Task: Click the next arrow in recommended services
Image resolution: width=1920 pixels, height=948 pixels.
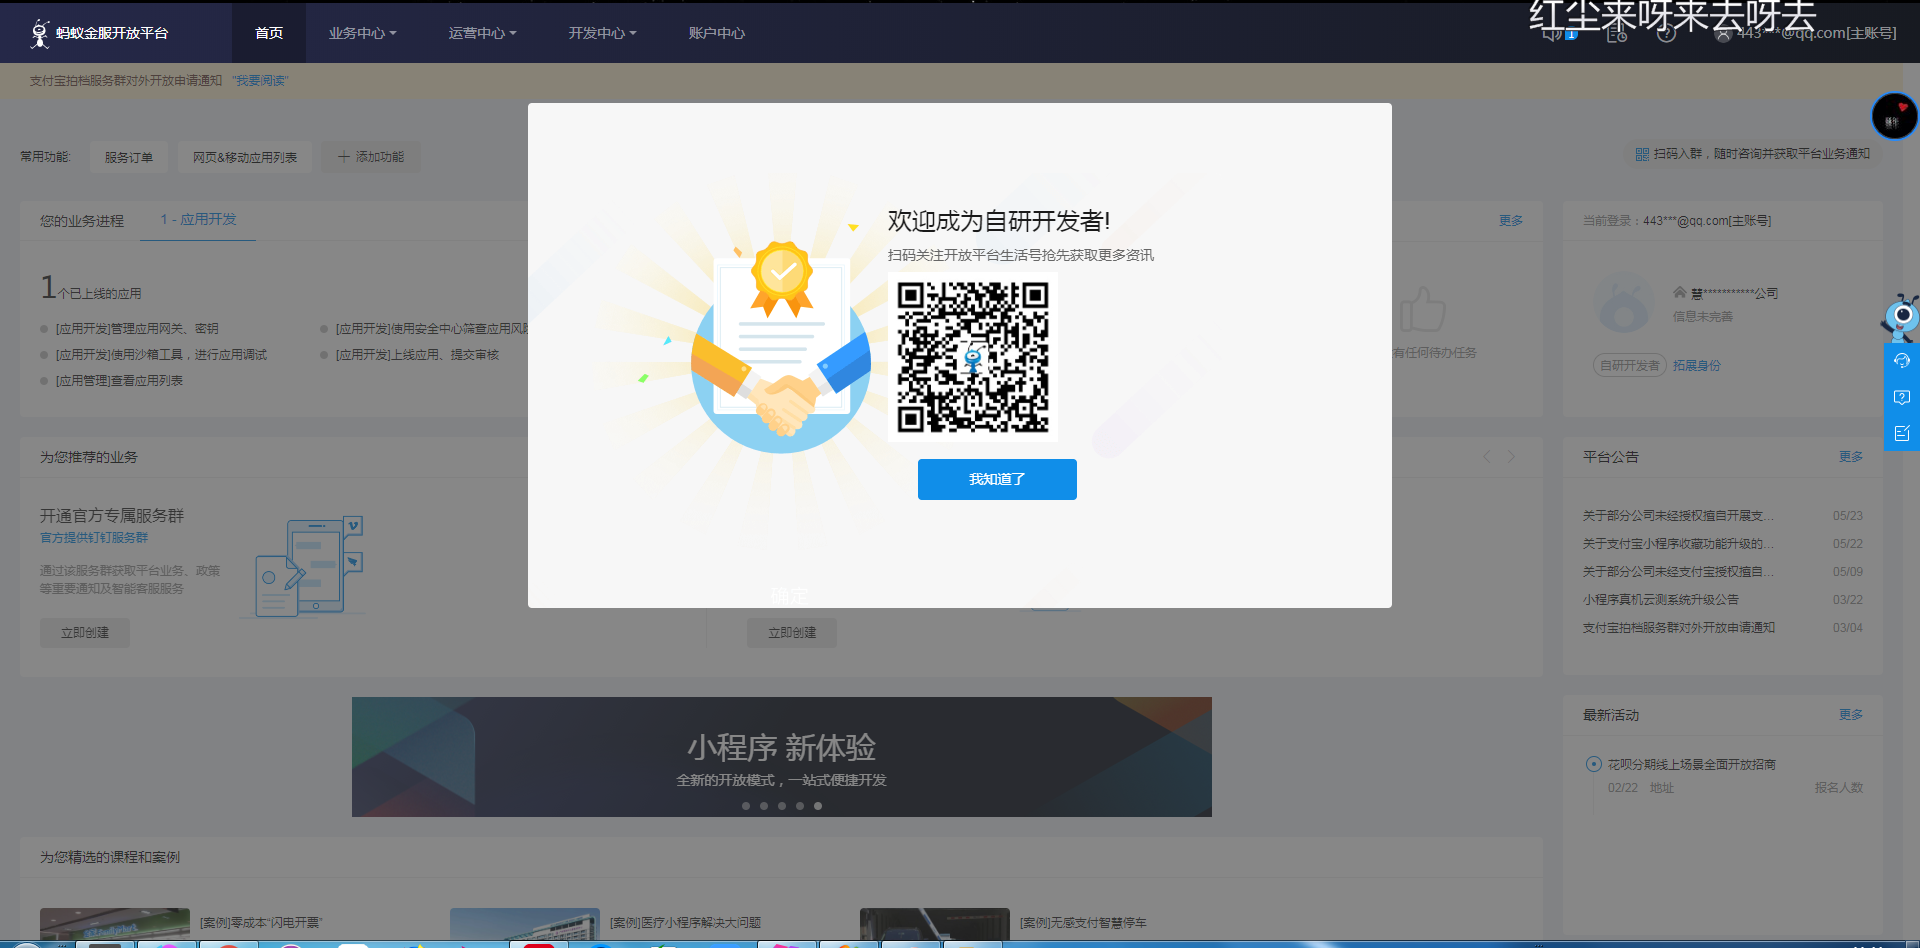Action: click(1511, 457)
